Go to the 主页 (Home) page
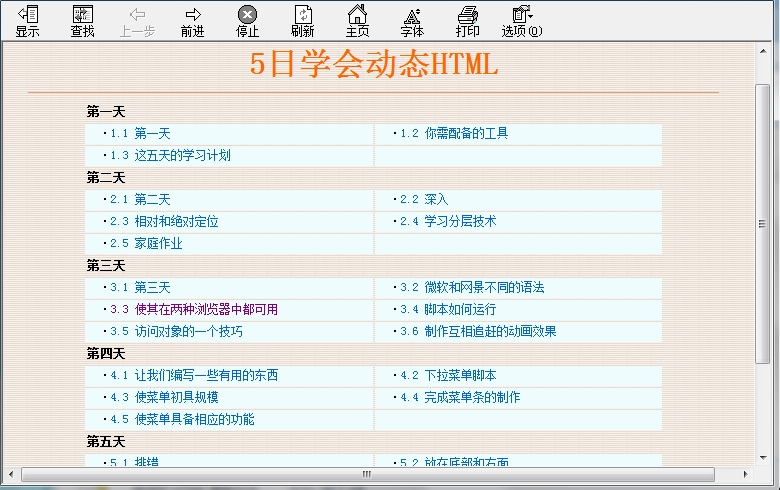 pos(357,21)
